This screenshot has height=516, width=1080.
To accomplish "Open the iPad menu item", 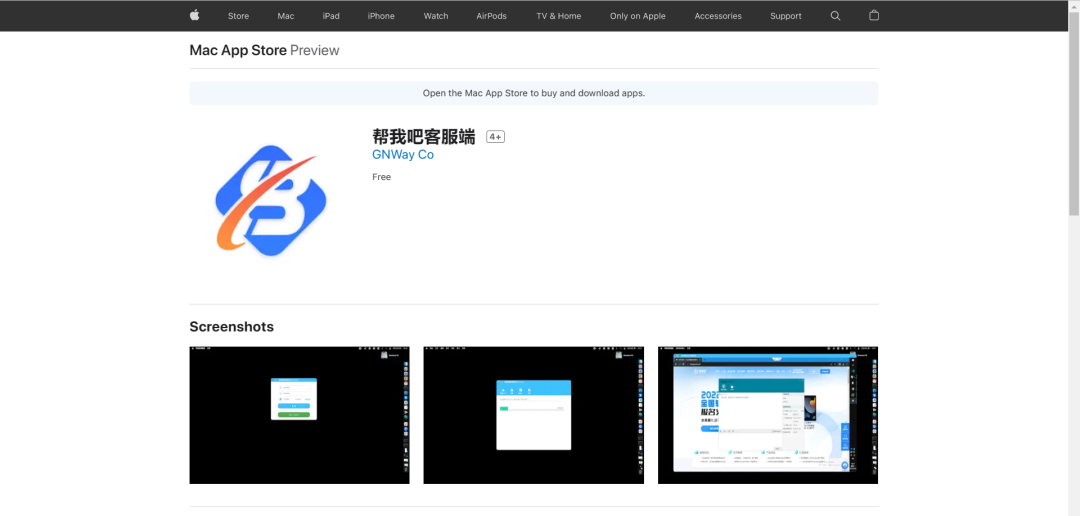I will 331,16.
